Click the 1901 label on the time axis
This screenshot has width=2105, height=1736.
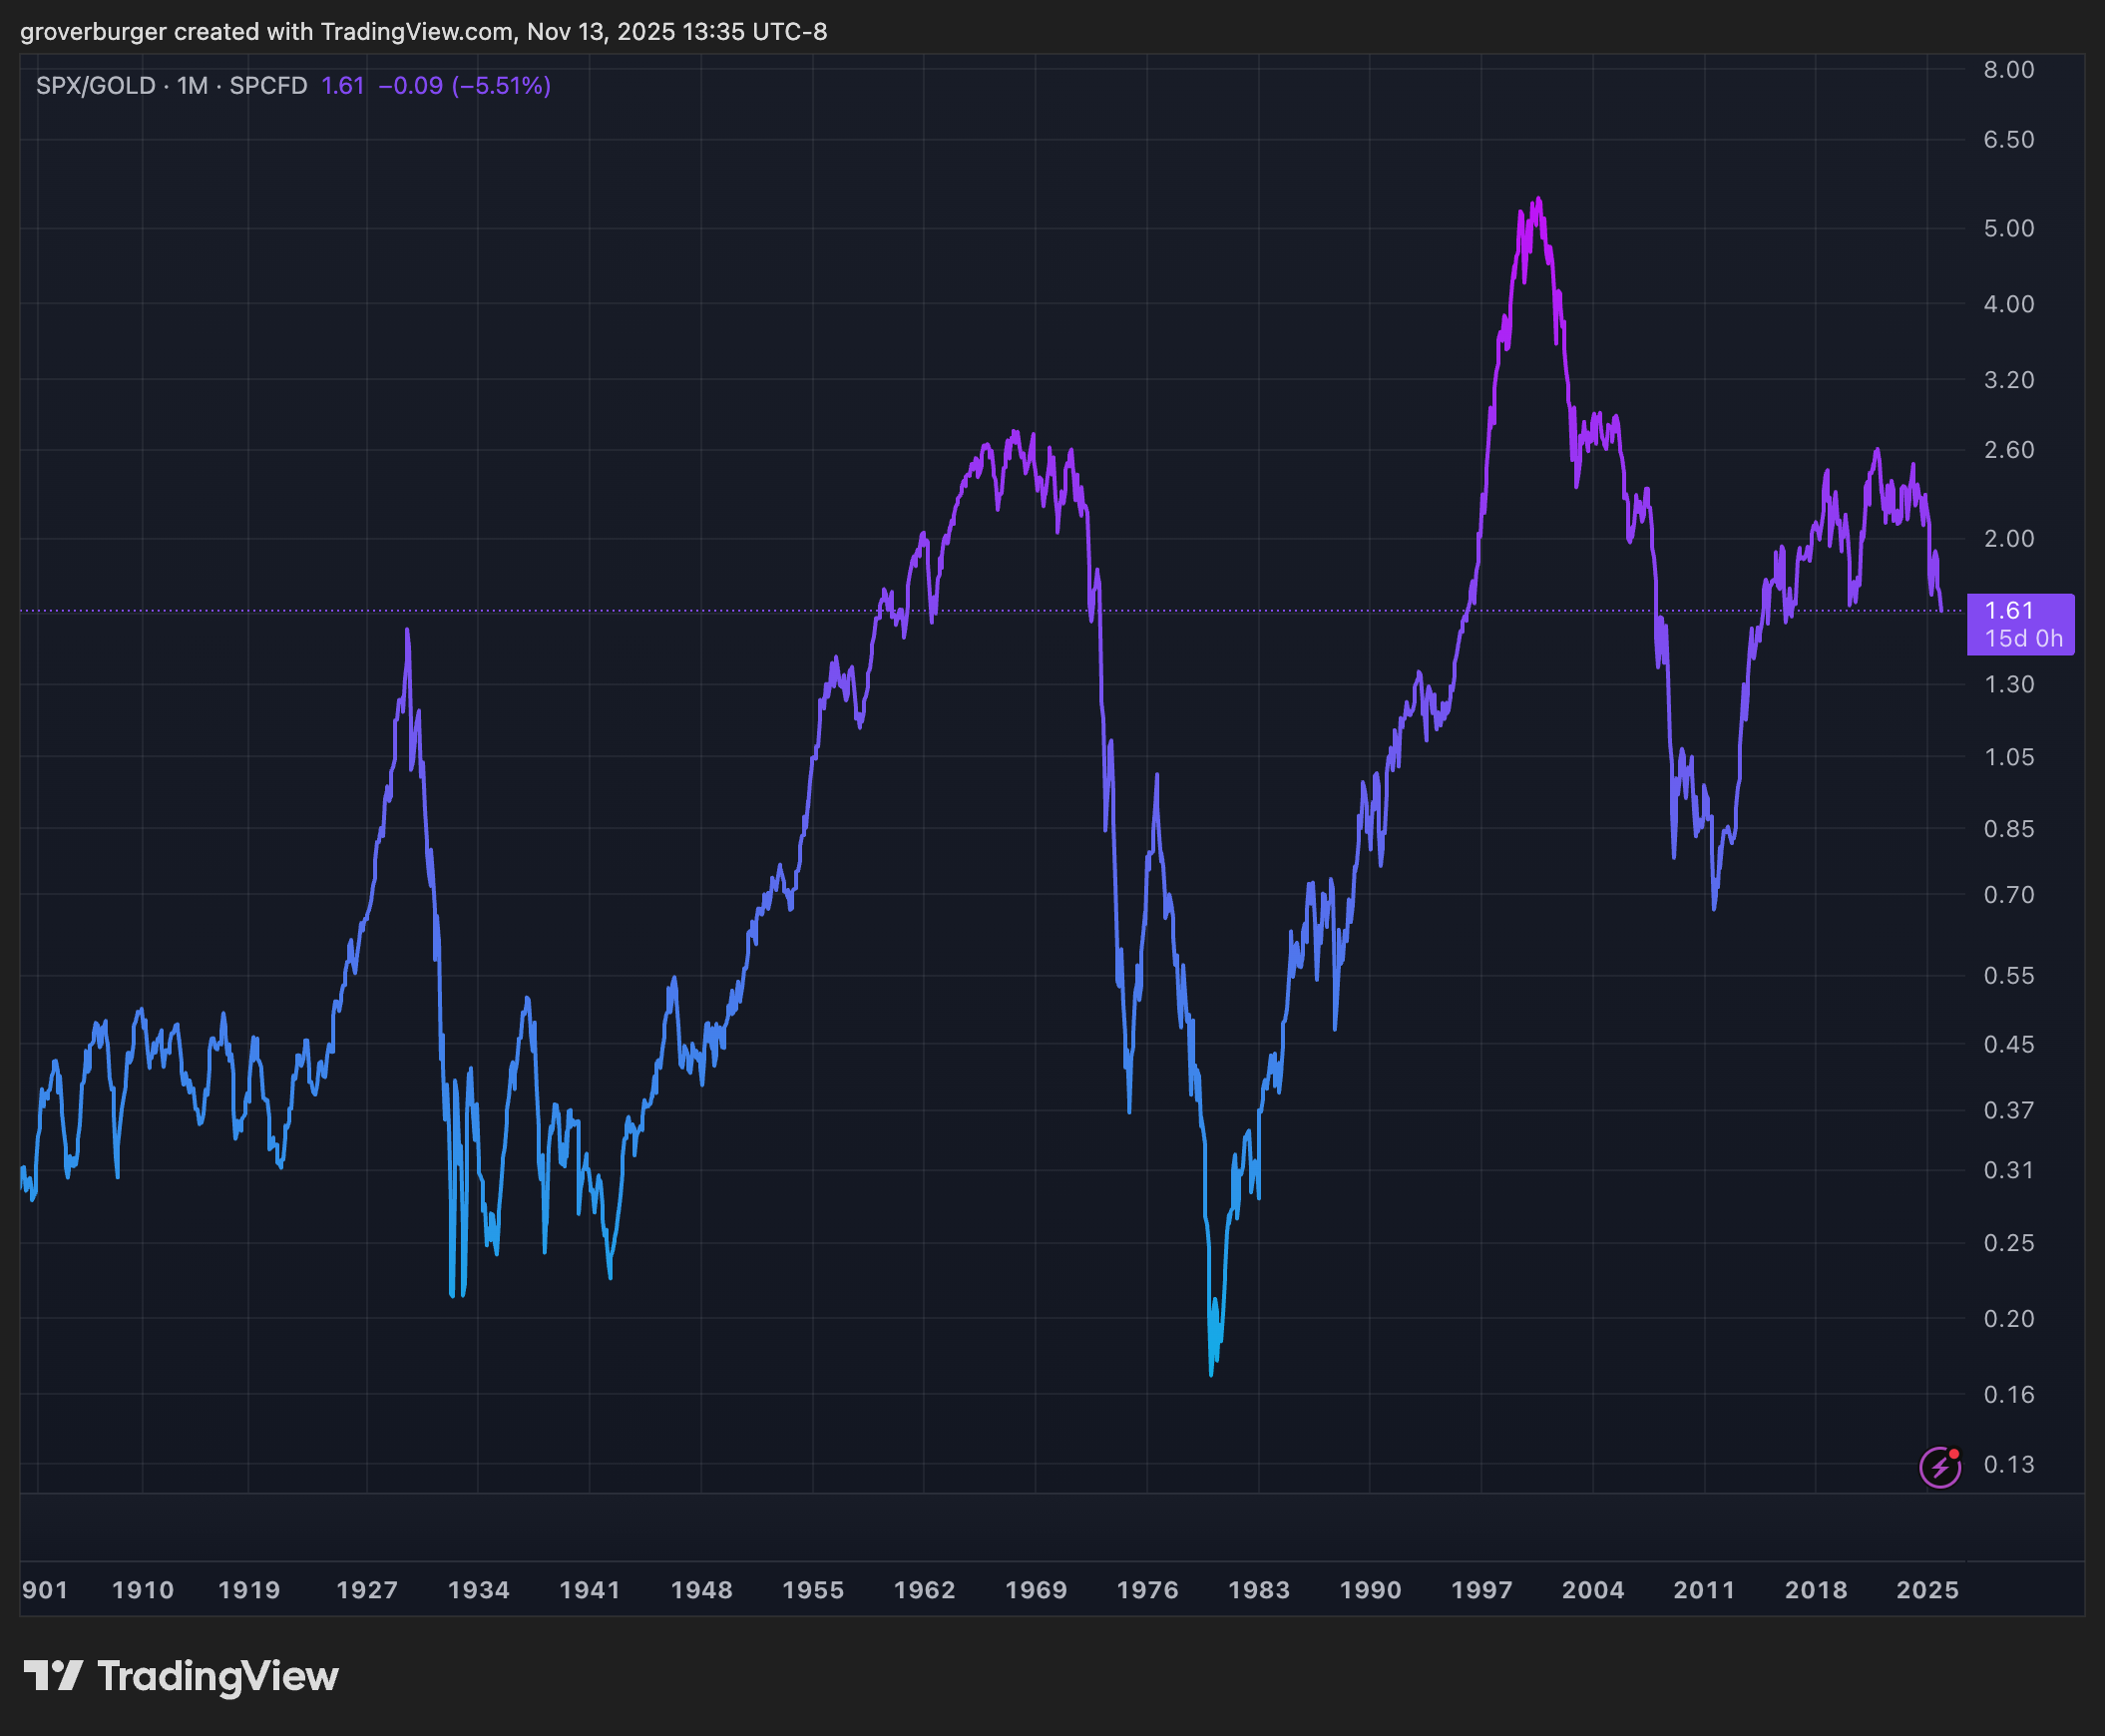46,1589
